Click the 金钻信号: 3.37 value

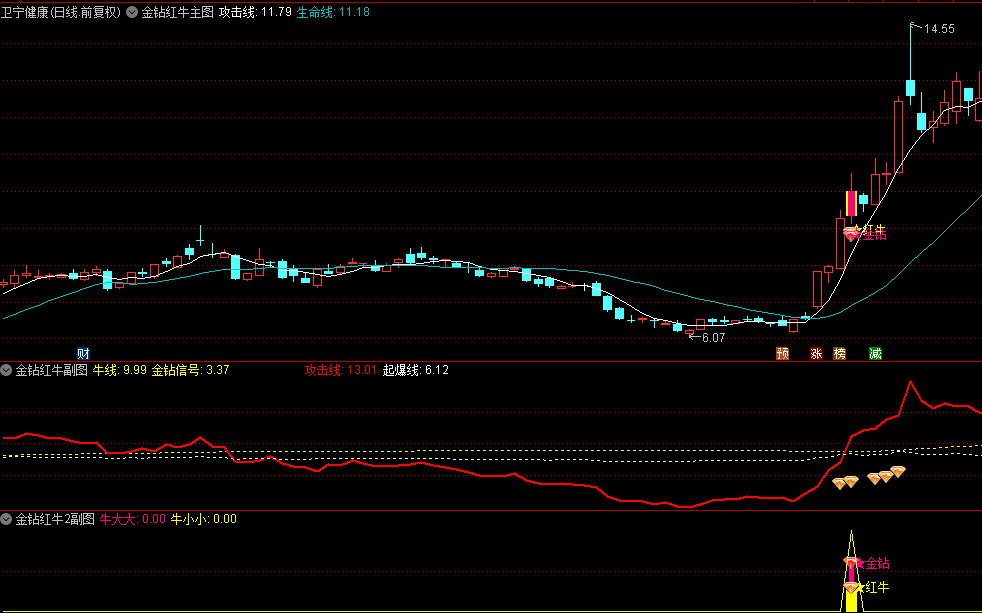[x=190, y=370]
